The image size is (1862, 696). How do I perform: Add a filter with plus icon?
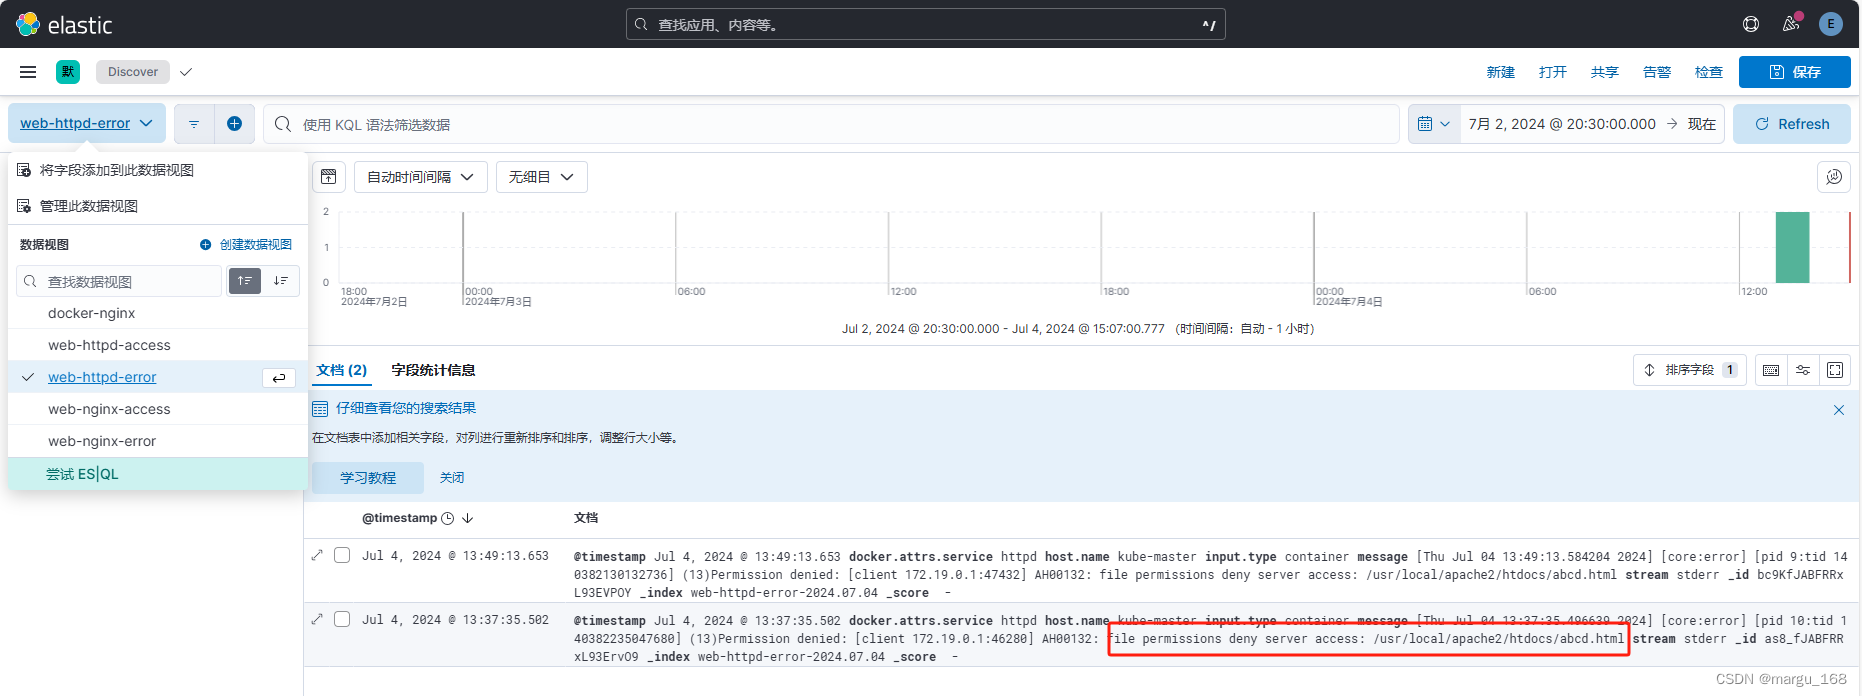point(234,124)
